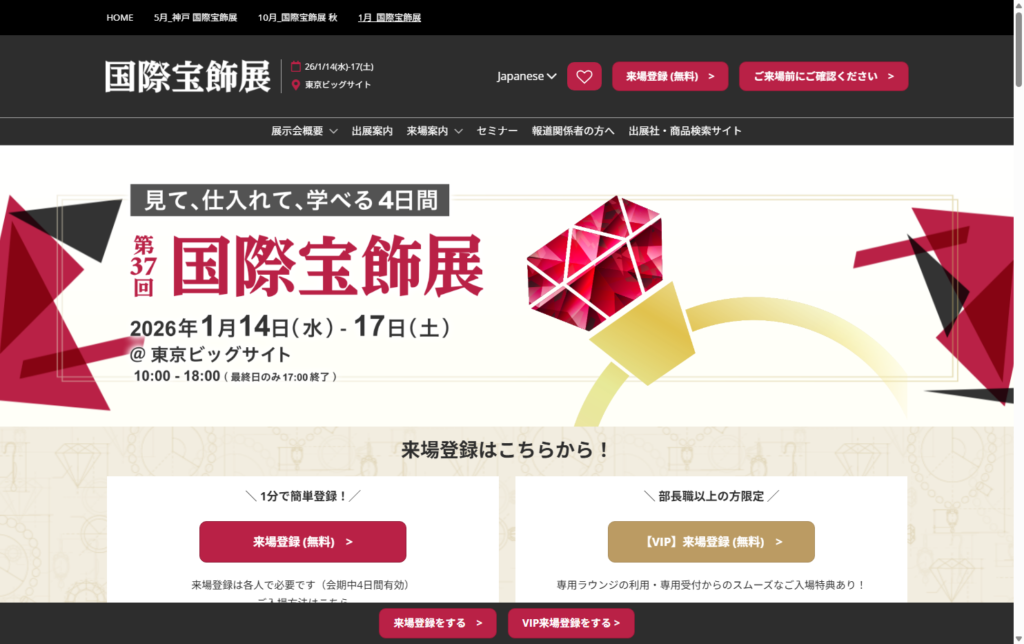Select the セミナー menu item
Image resolution: width=1024 pixels, height=644 pixels.
497,131
